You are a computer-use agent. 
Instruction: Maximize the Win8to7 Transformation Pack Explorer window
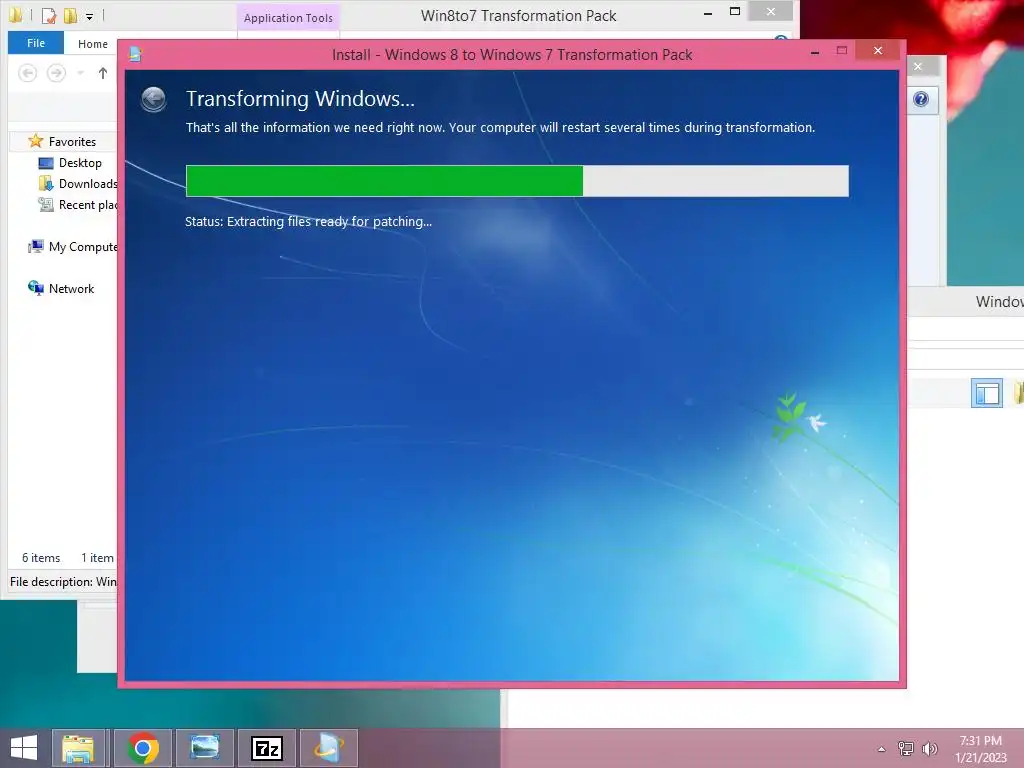[x=735, y=12]
